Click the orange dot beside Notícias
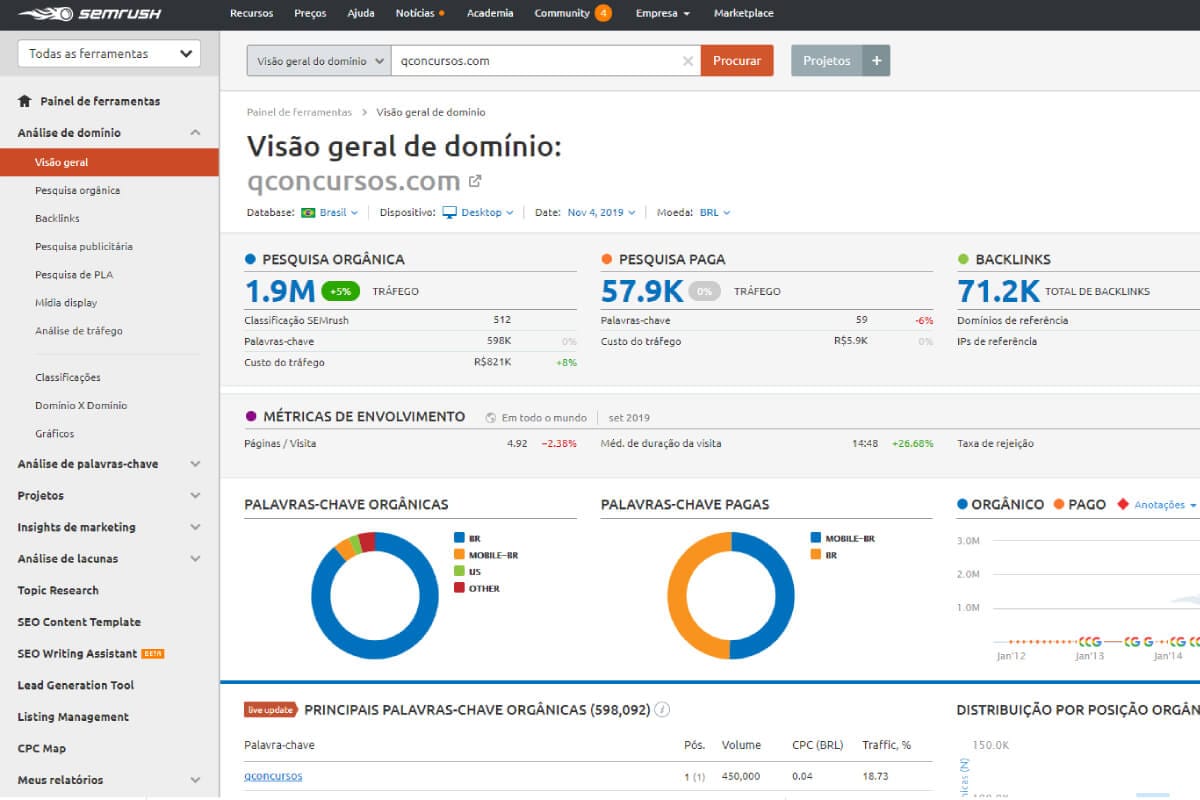Image resolution: width=1200 pixels, height=800 pixels. 441,13
